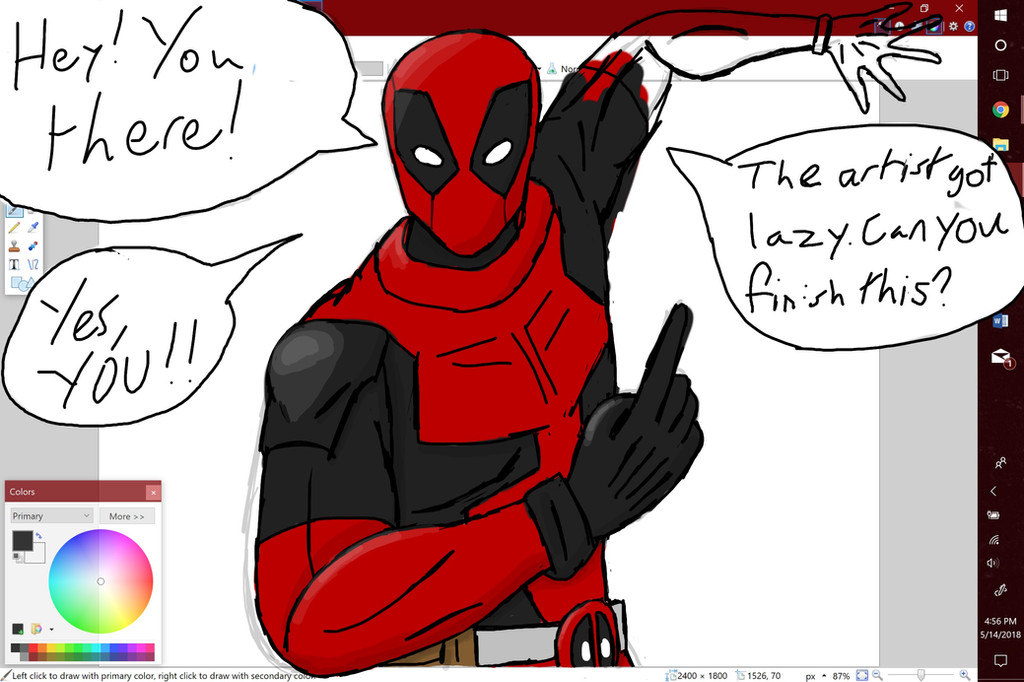This screenshot has height=682, width=1024.
Task: Open Cortana search circle
Action: point(1000,45)
